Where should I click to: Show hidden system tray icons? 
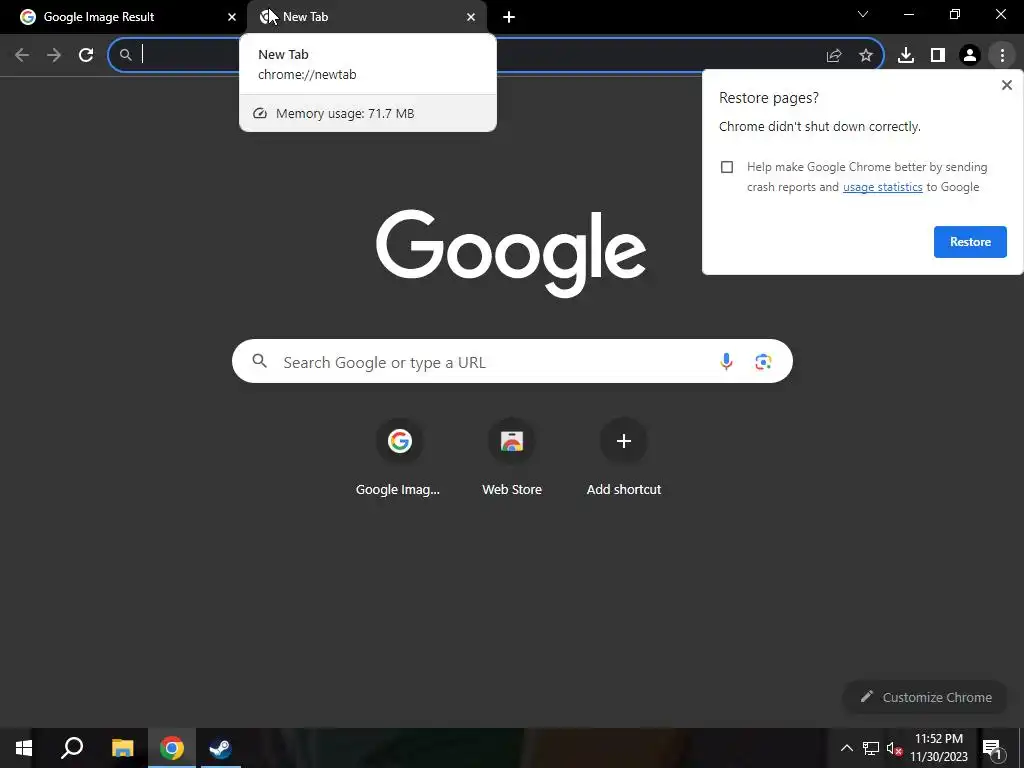(x=846, y=748)
